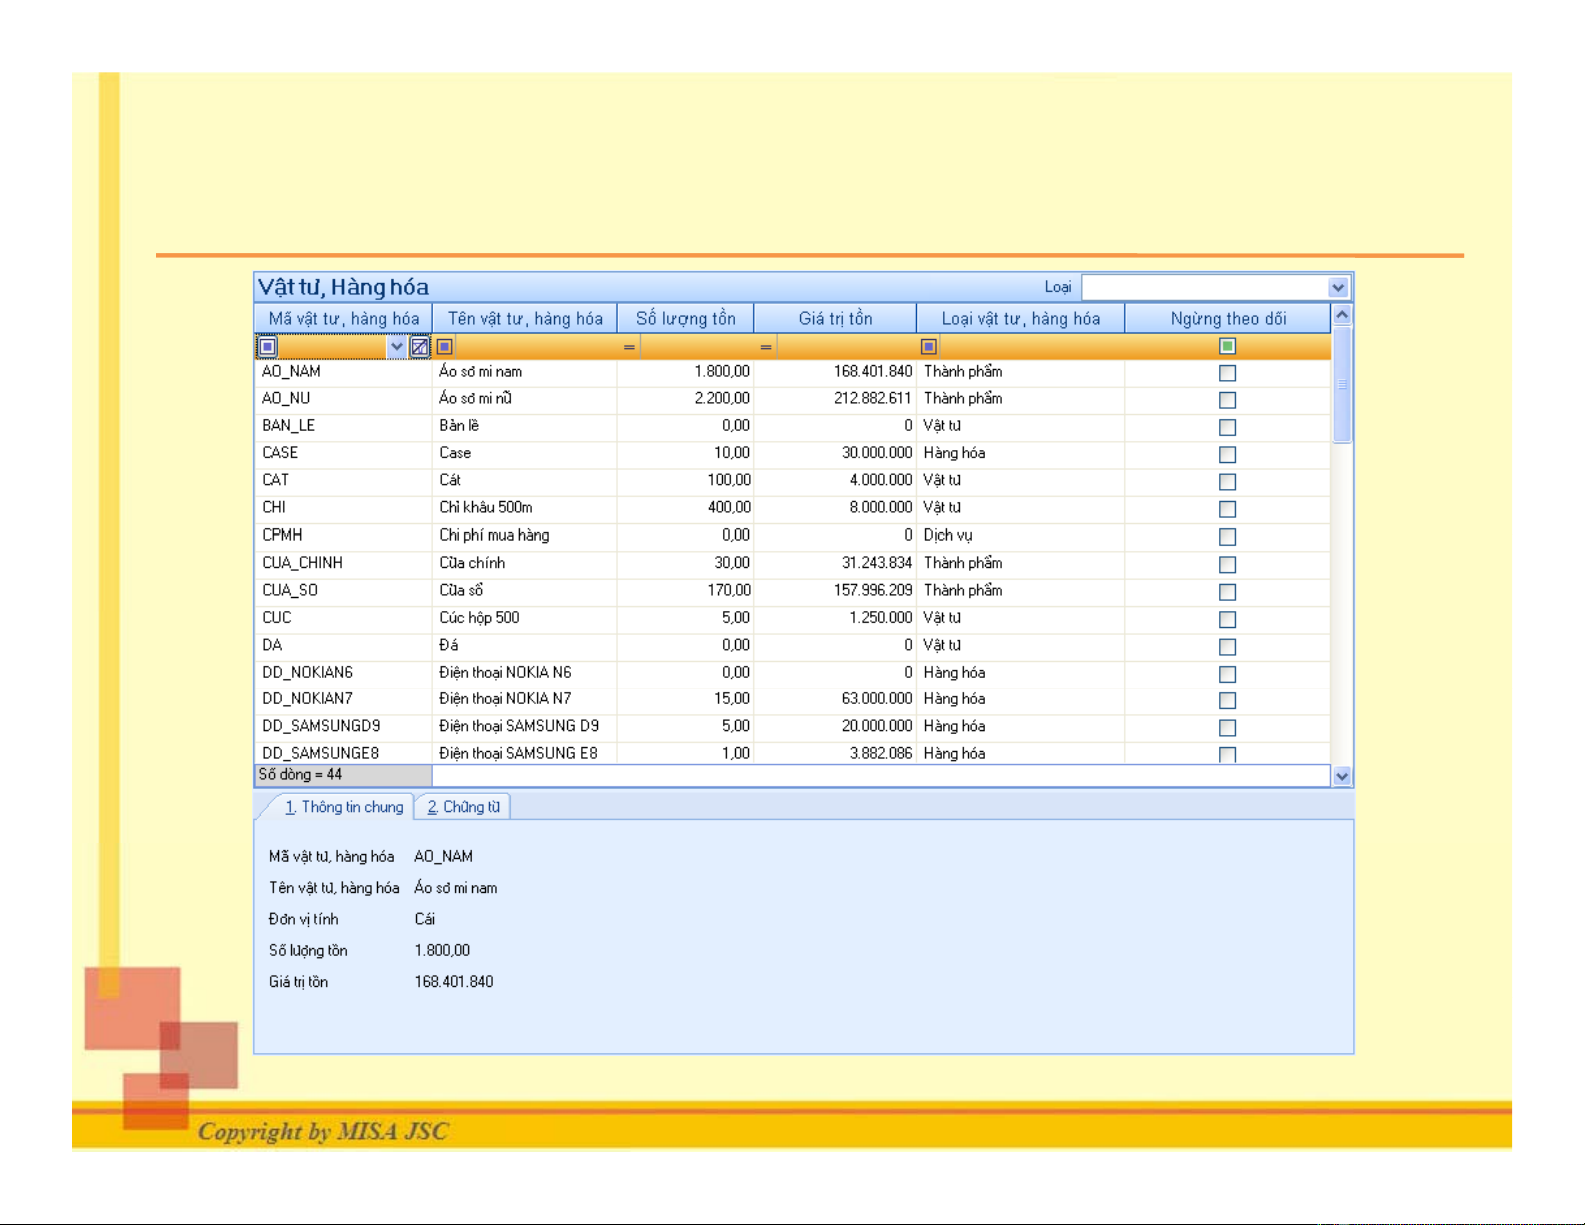
Task: Tick the Ngừng theo dõi checkbox for CASE
Action: [x=1227, y=455]
